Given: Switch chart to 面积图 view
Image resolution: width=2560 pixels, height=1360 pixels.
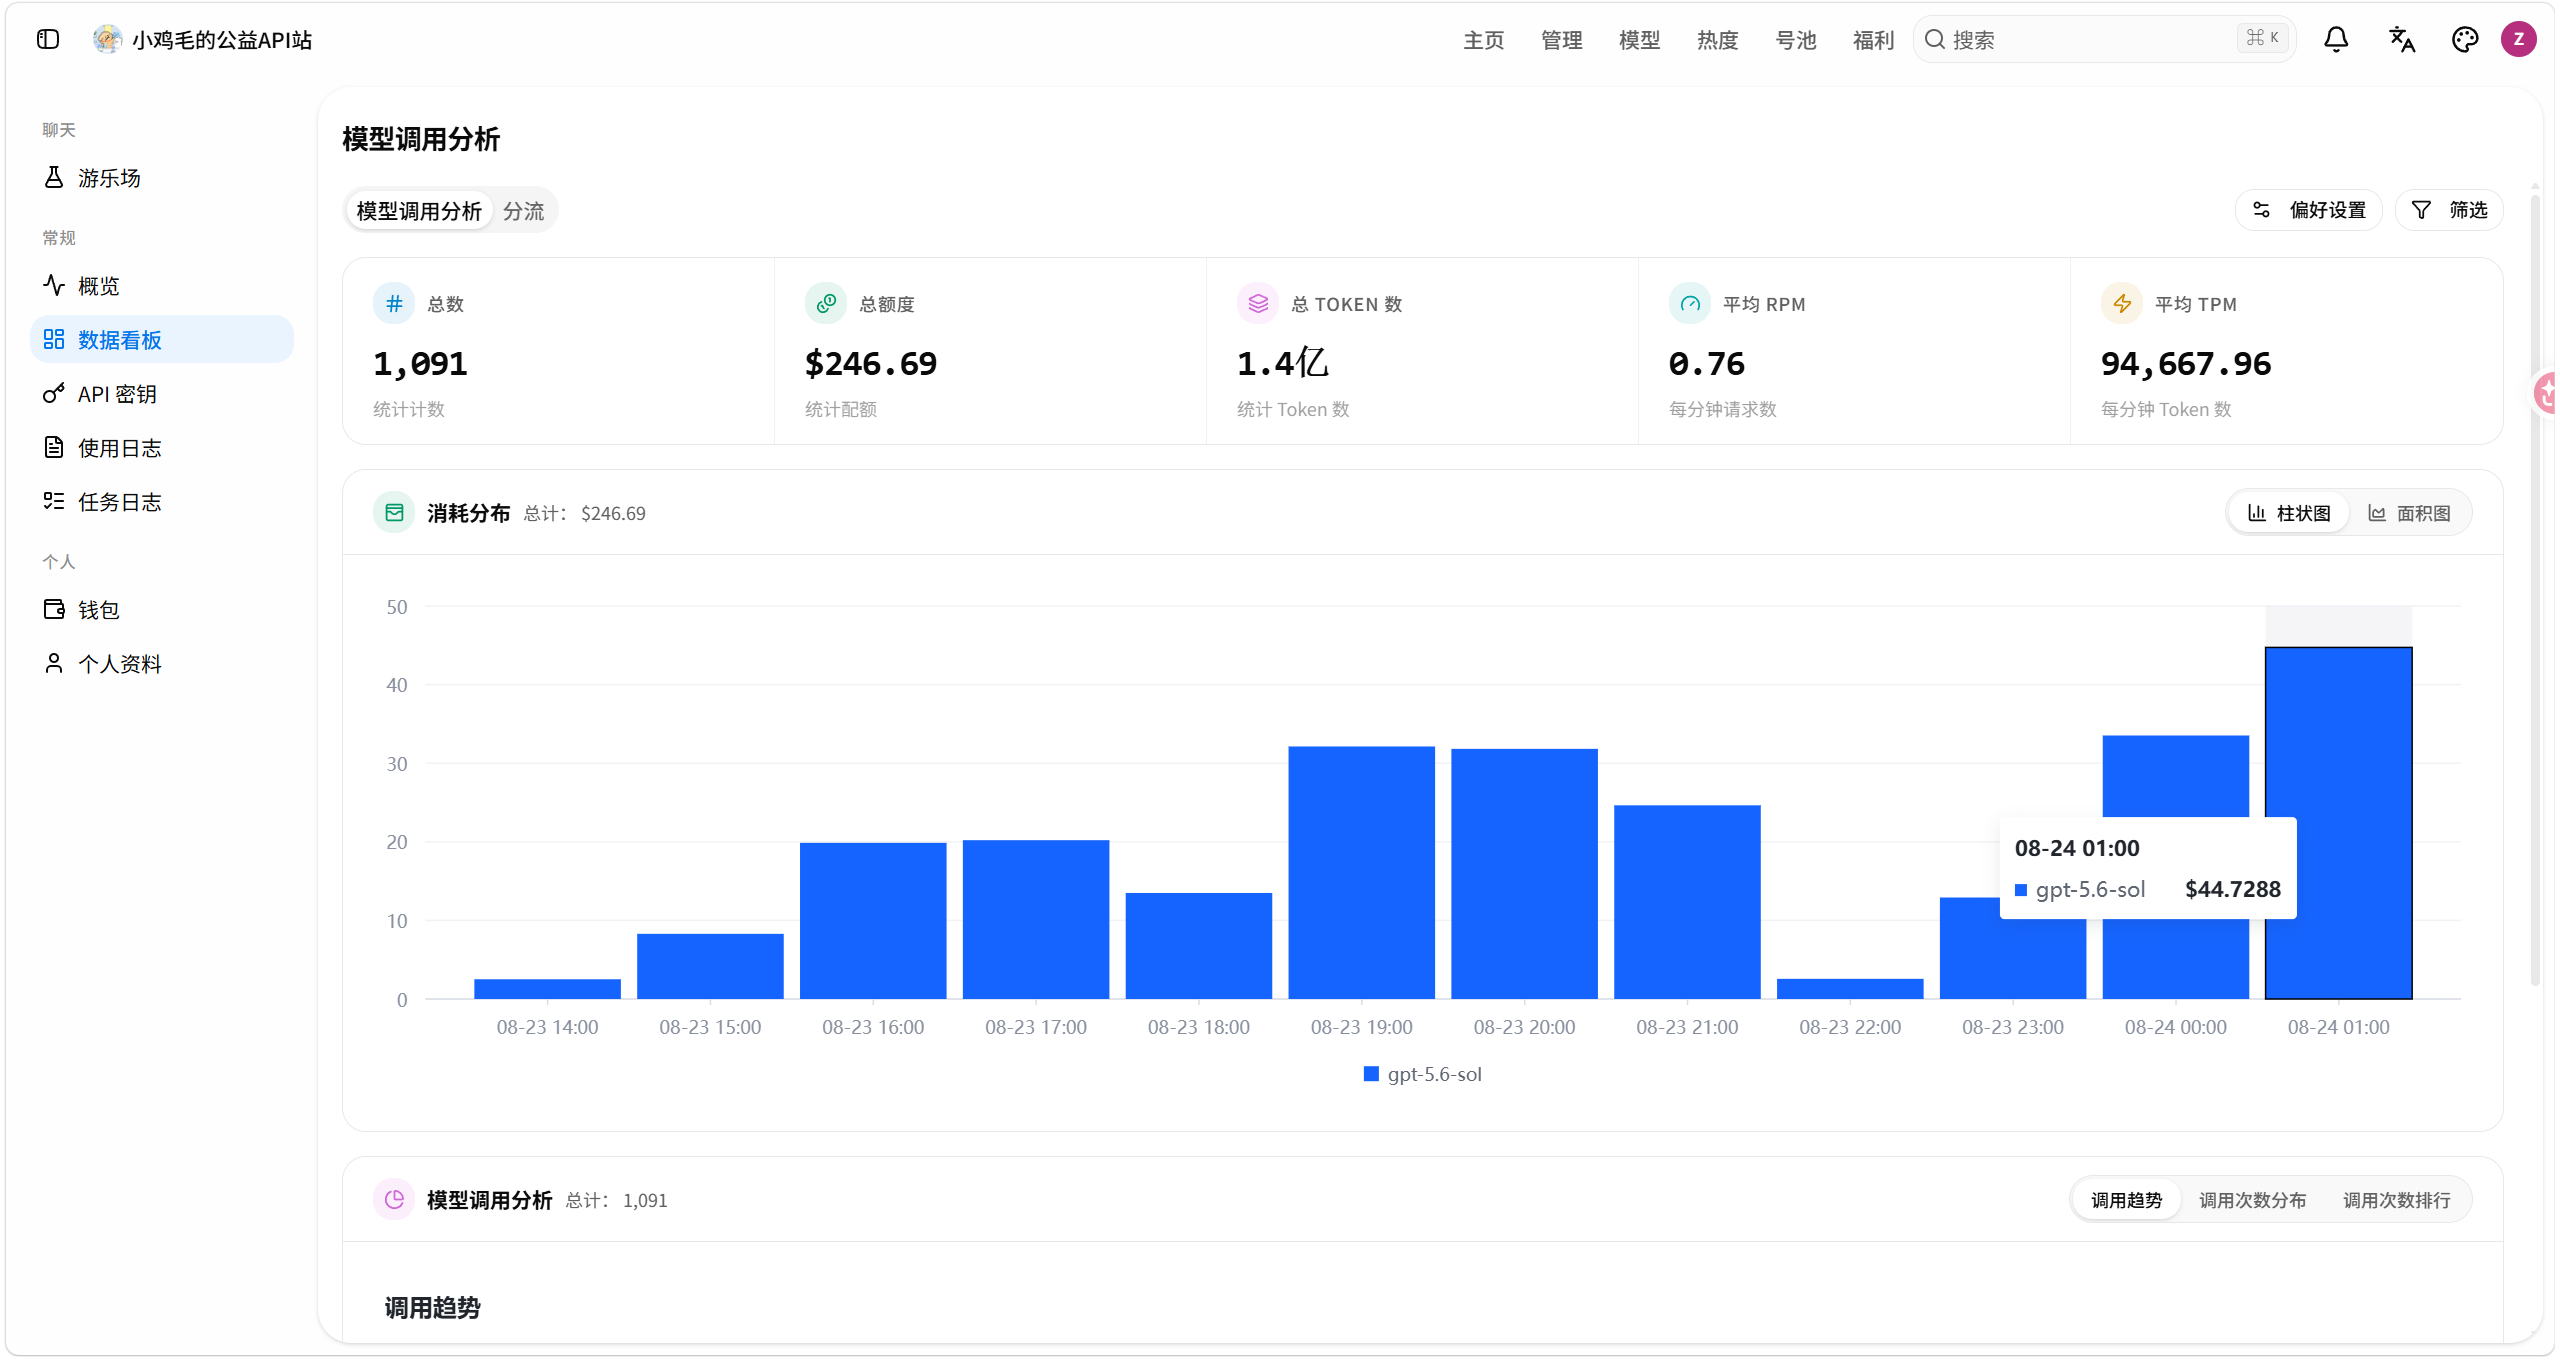Looking at the screenshot, I should point(2409,513).
